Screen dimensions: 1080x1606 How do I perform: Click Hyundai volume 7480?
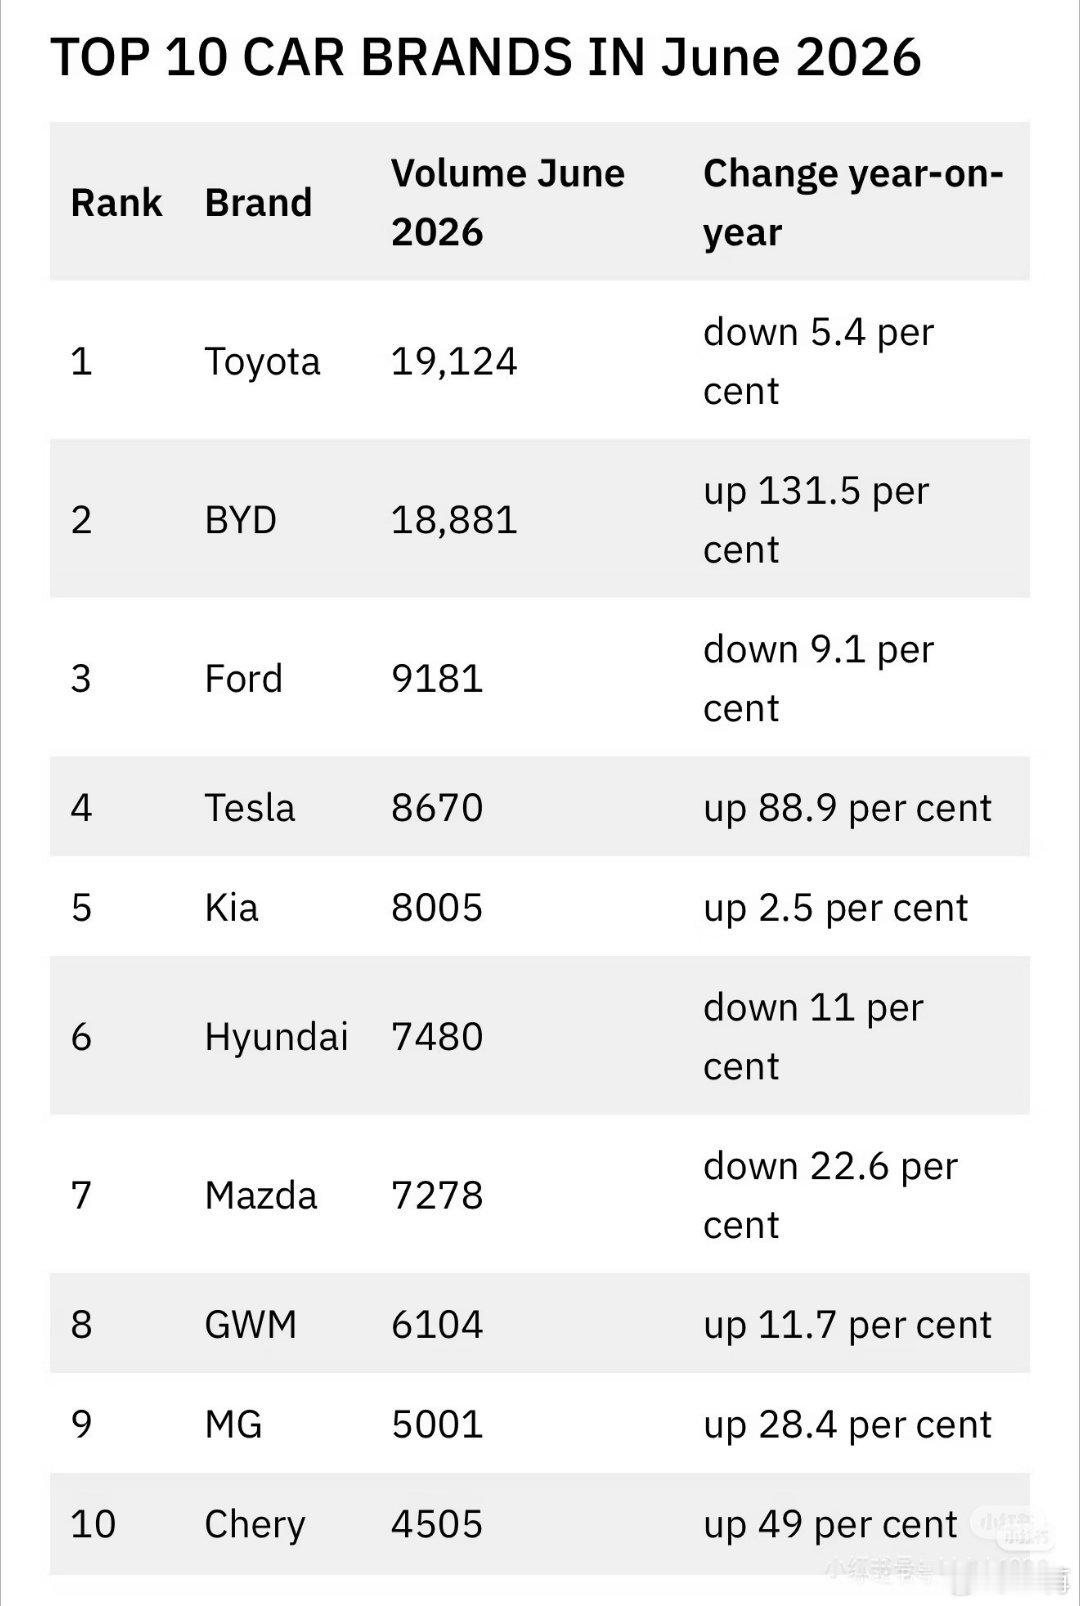point(437,1037)
